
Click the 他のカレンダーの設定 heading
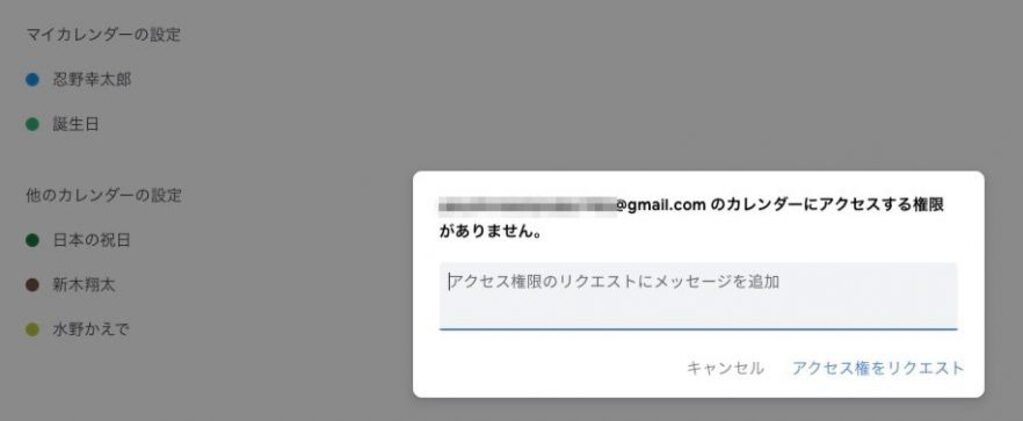[x=104, y=195]
